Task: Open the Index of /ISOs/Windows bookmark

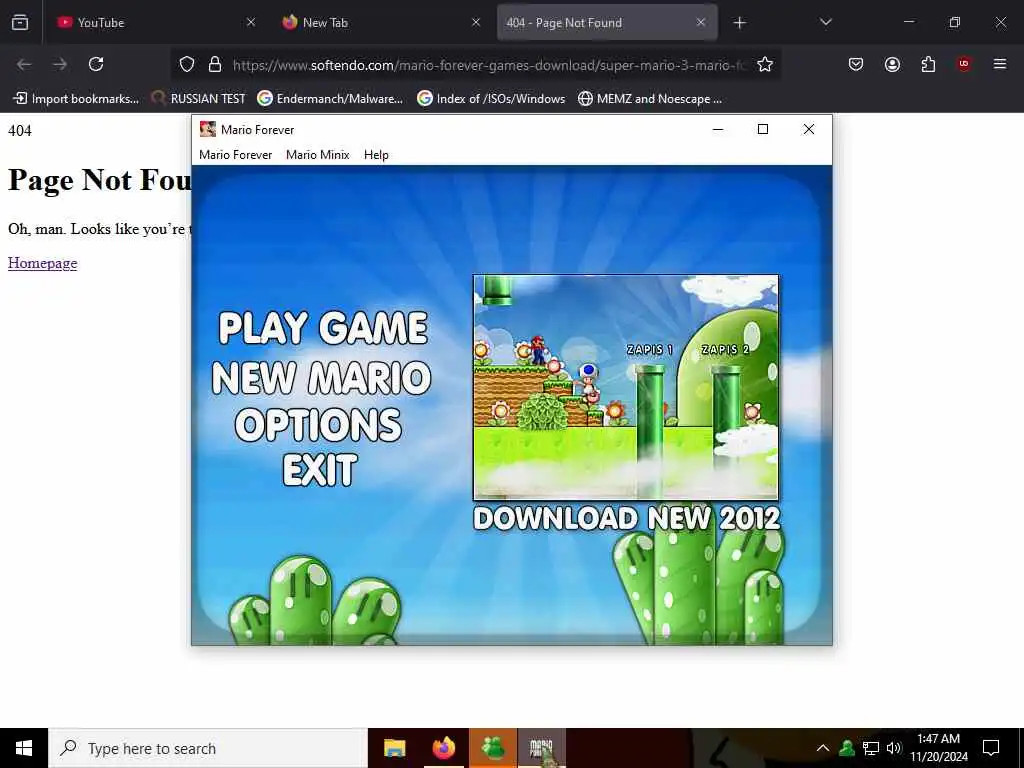Action: click(x=490, y=99)
